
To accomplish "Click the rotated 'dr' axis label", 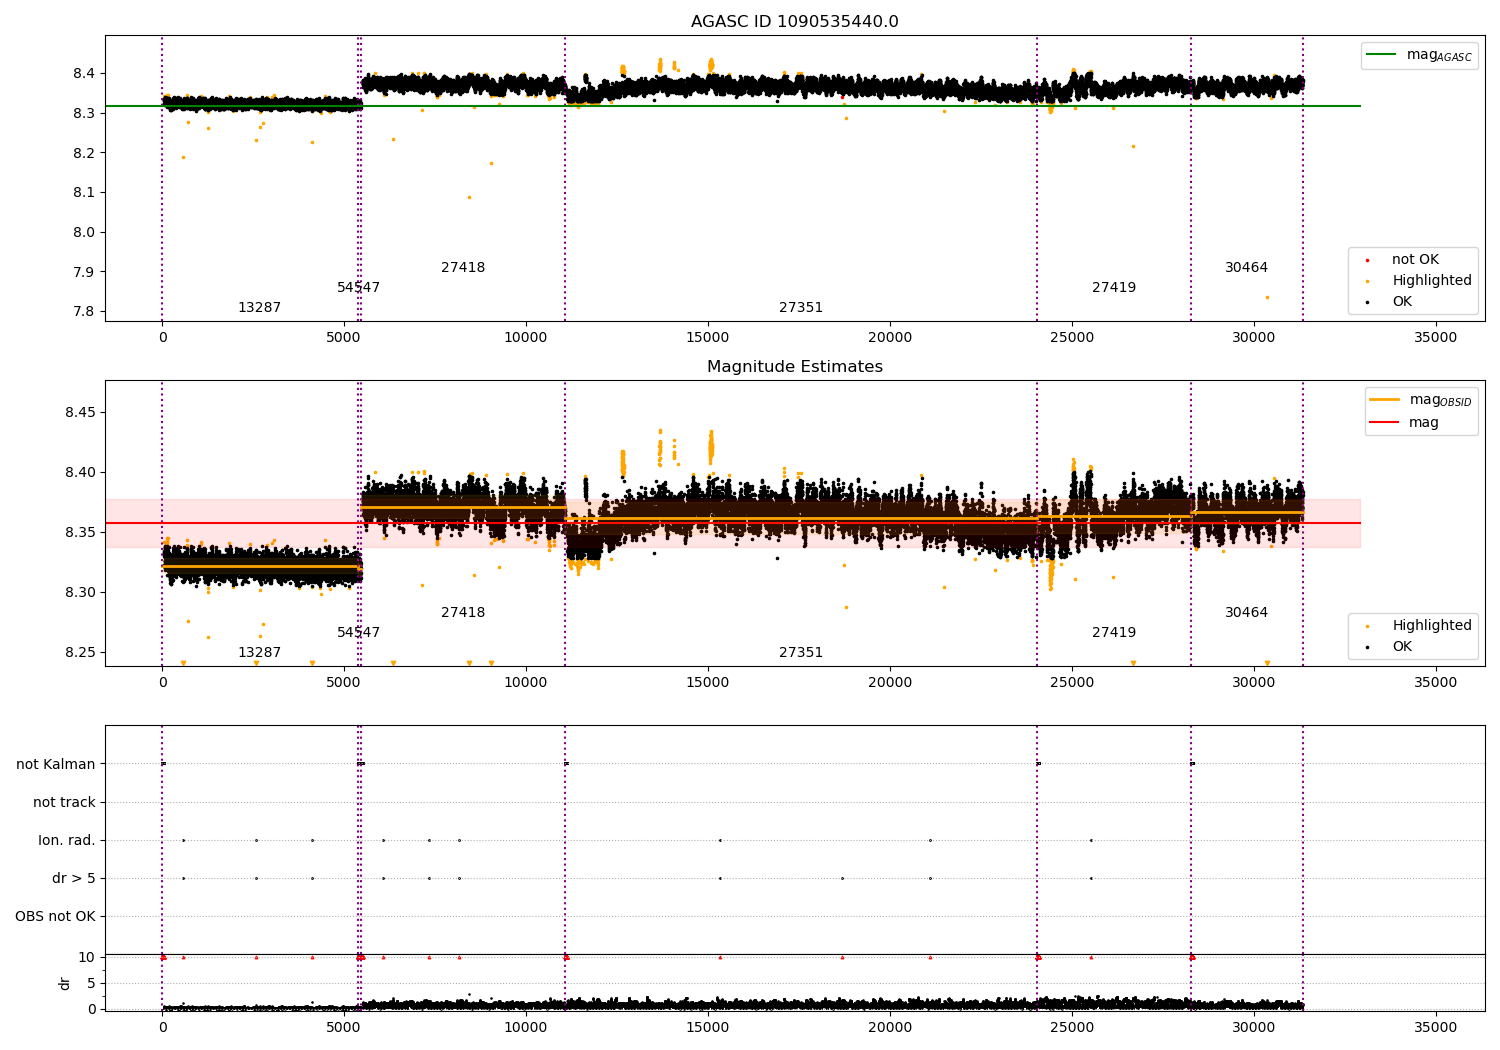I will pyautogui.click(x=65, y=983).
